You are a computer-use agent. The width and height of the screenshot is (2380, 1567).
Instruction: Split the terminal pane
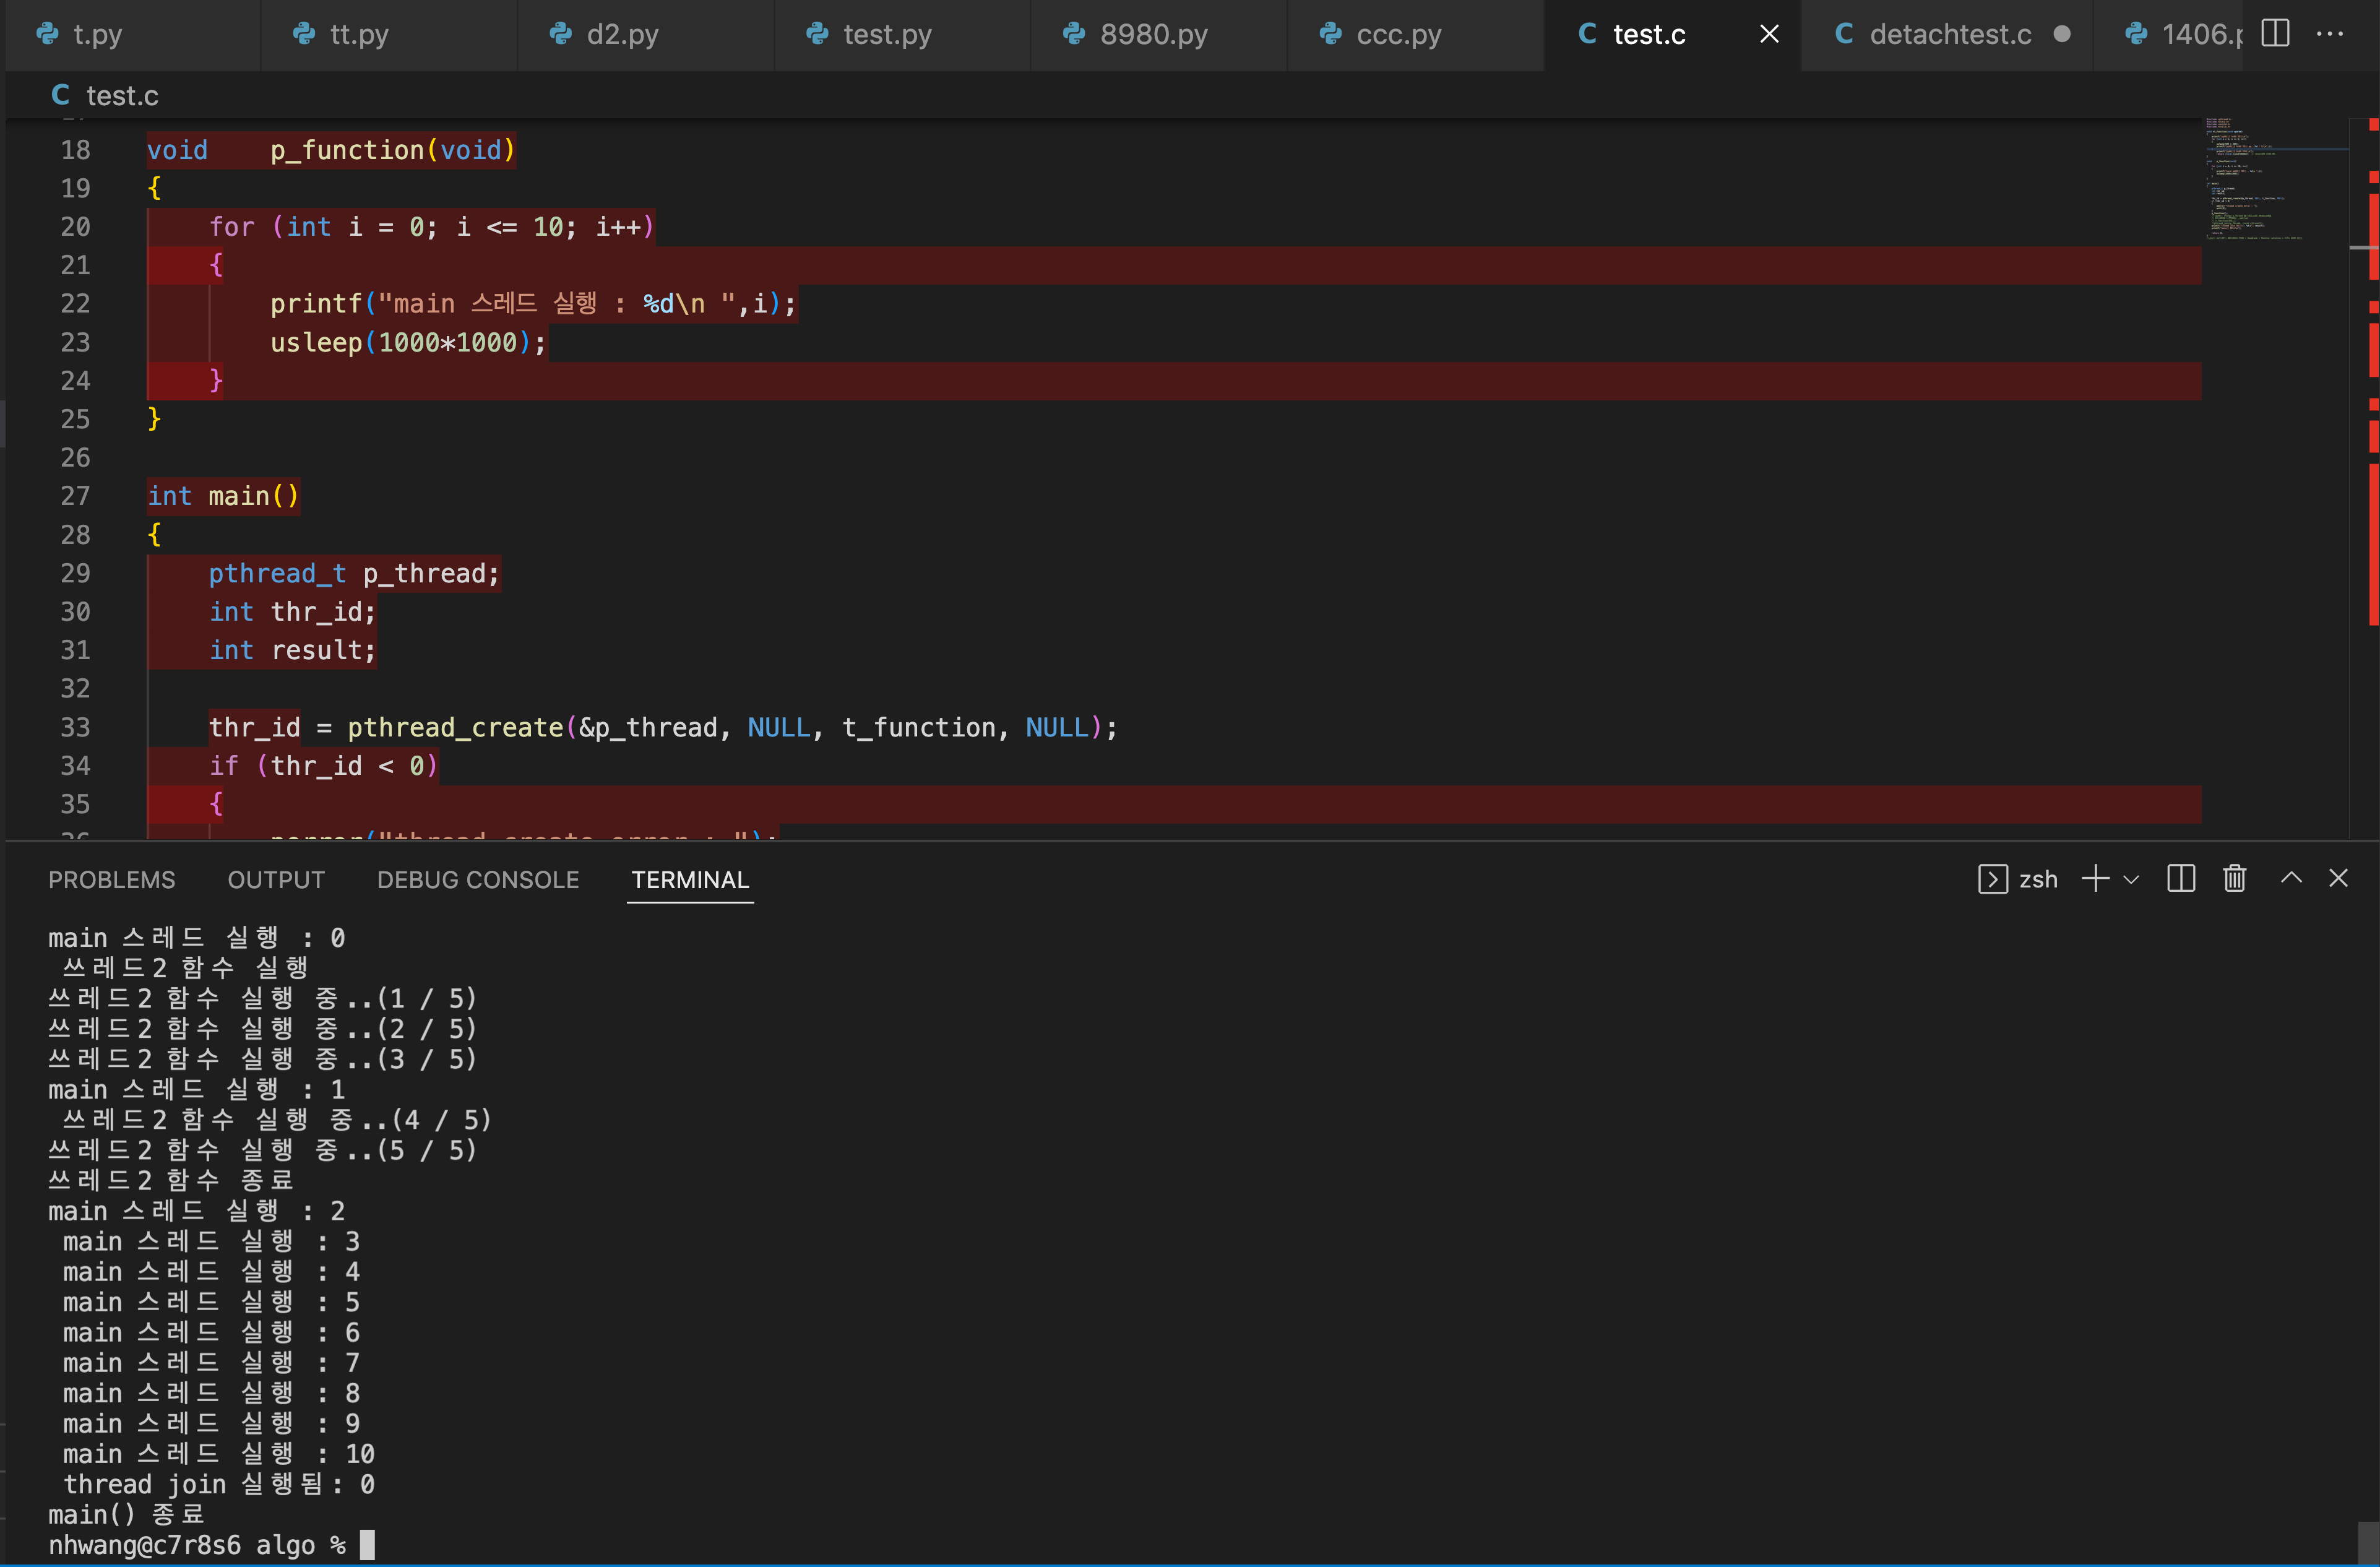pyautogui.click(x=2181, y=879)
